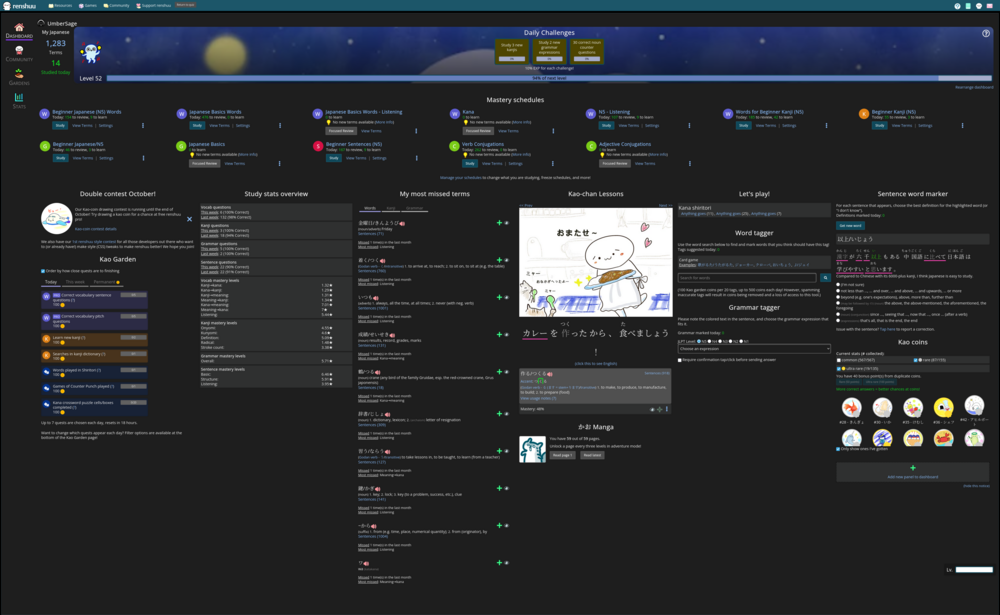
Task: Click the word tagger search field
Action: coord(747,278)
